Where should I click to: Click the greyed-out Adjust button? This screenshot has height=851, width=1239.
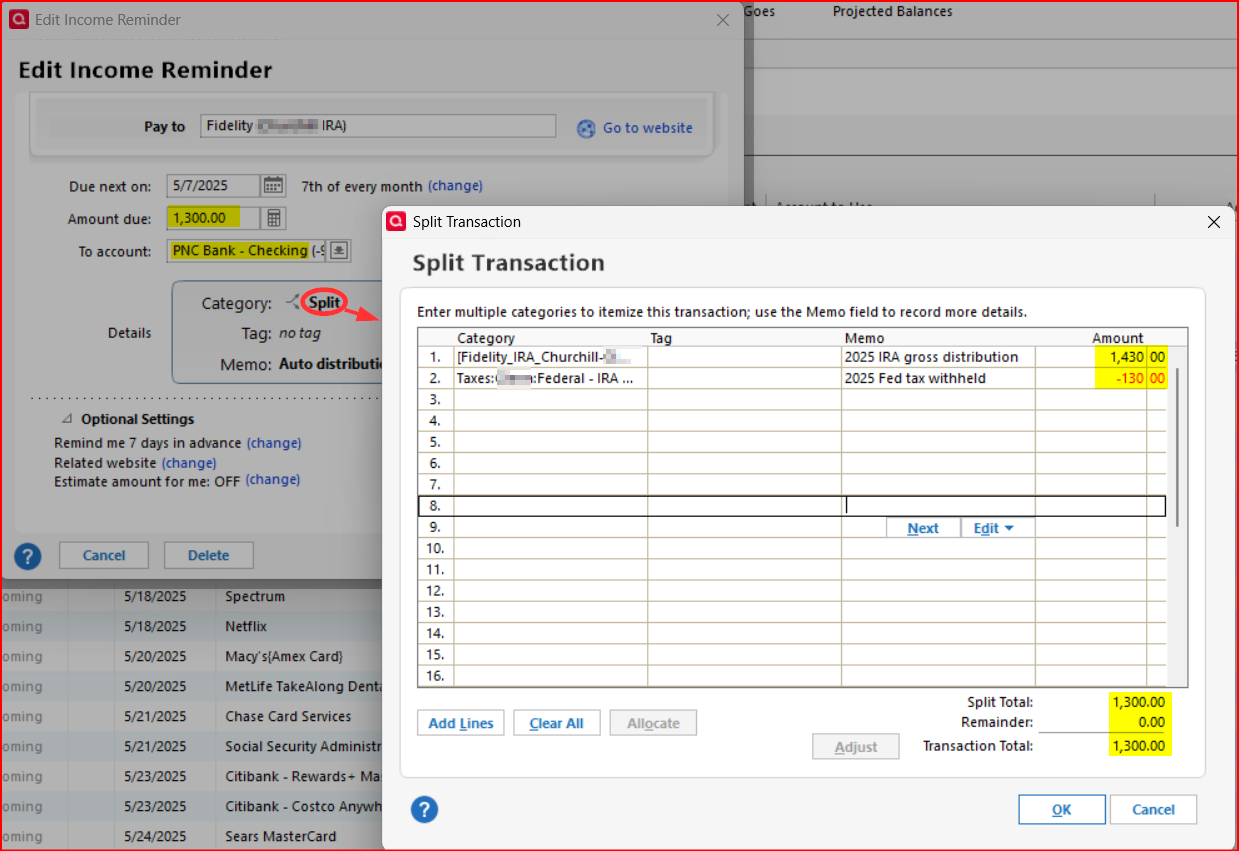(x=856, y=747)
